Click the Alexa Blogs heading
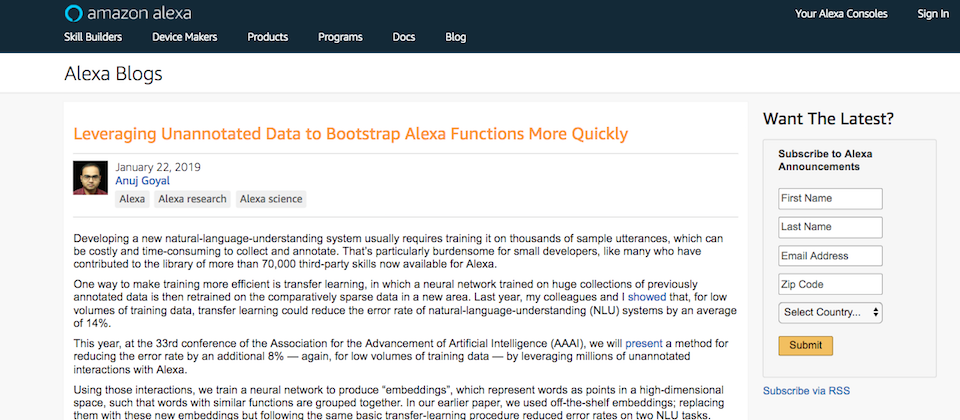 113,74
